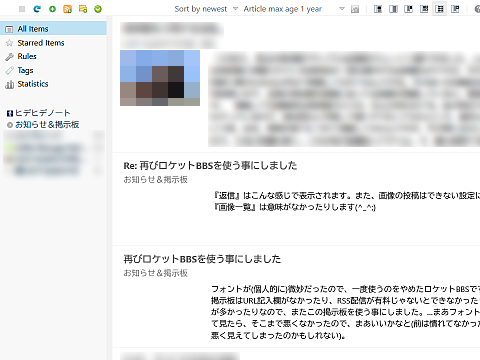This screenshot has height=360, width=480.
Task: Click the add new folder icon
Action: 83,9
